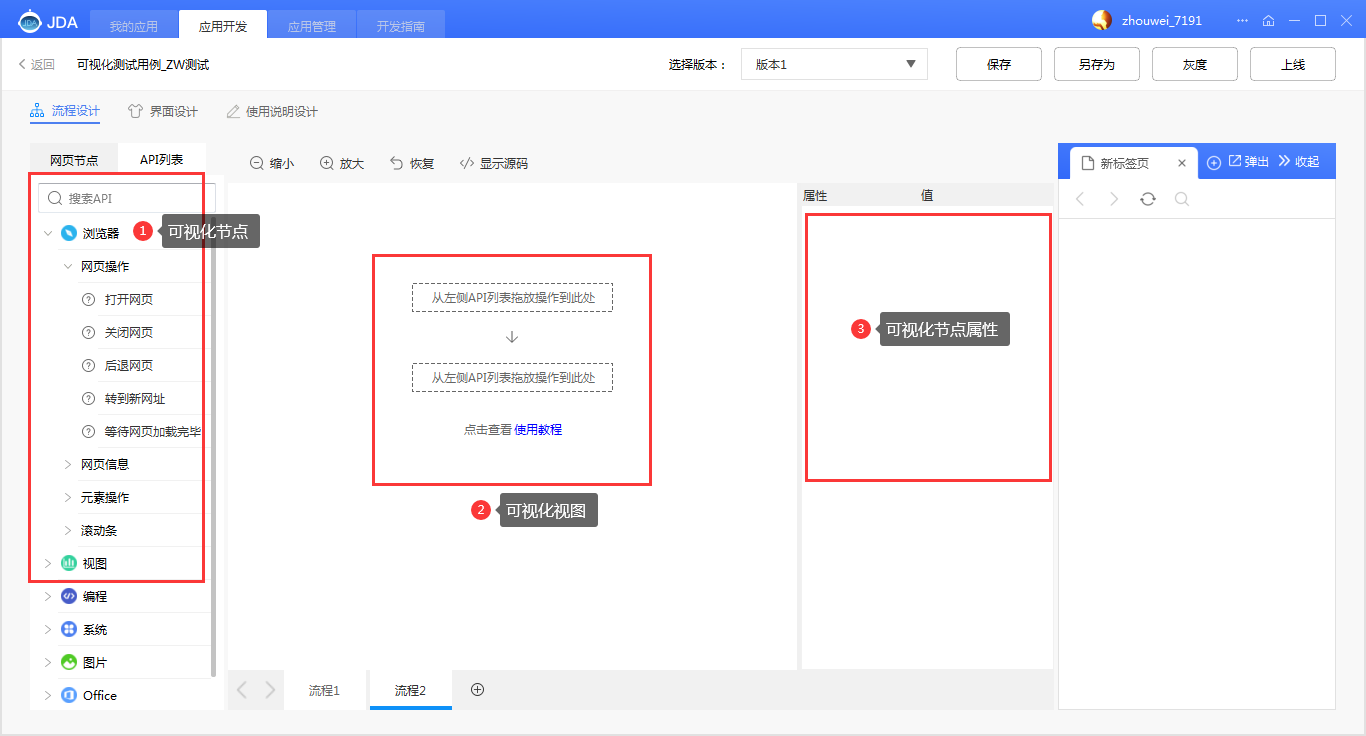Click the 搜索API search field
This screenshot has width=1366, height=736.
point(127,198)
